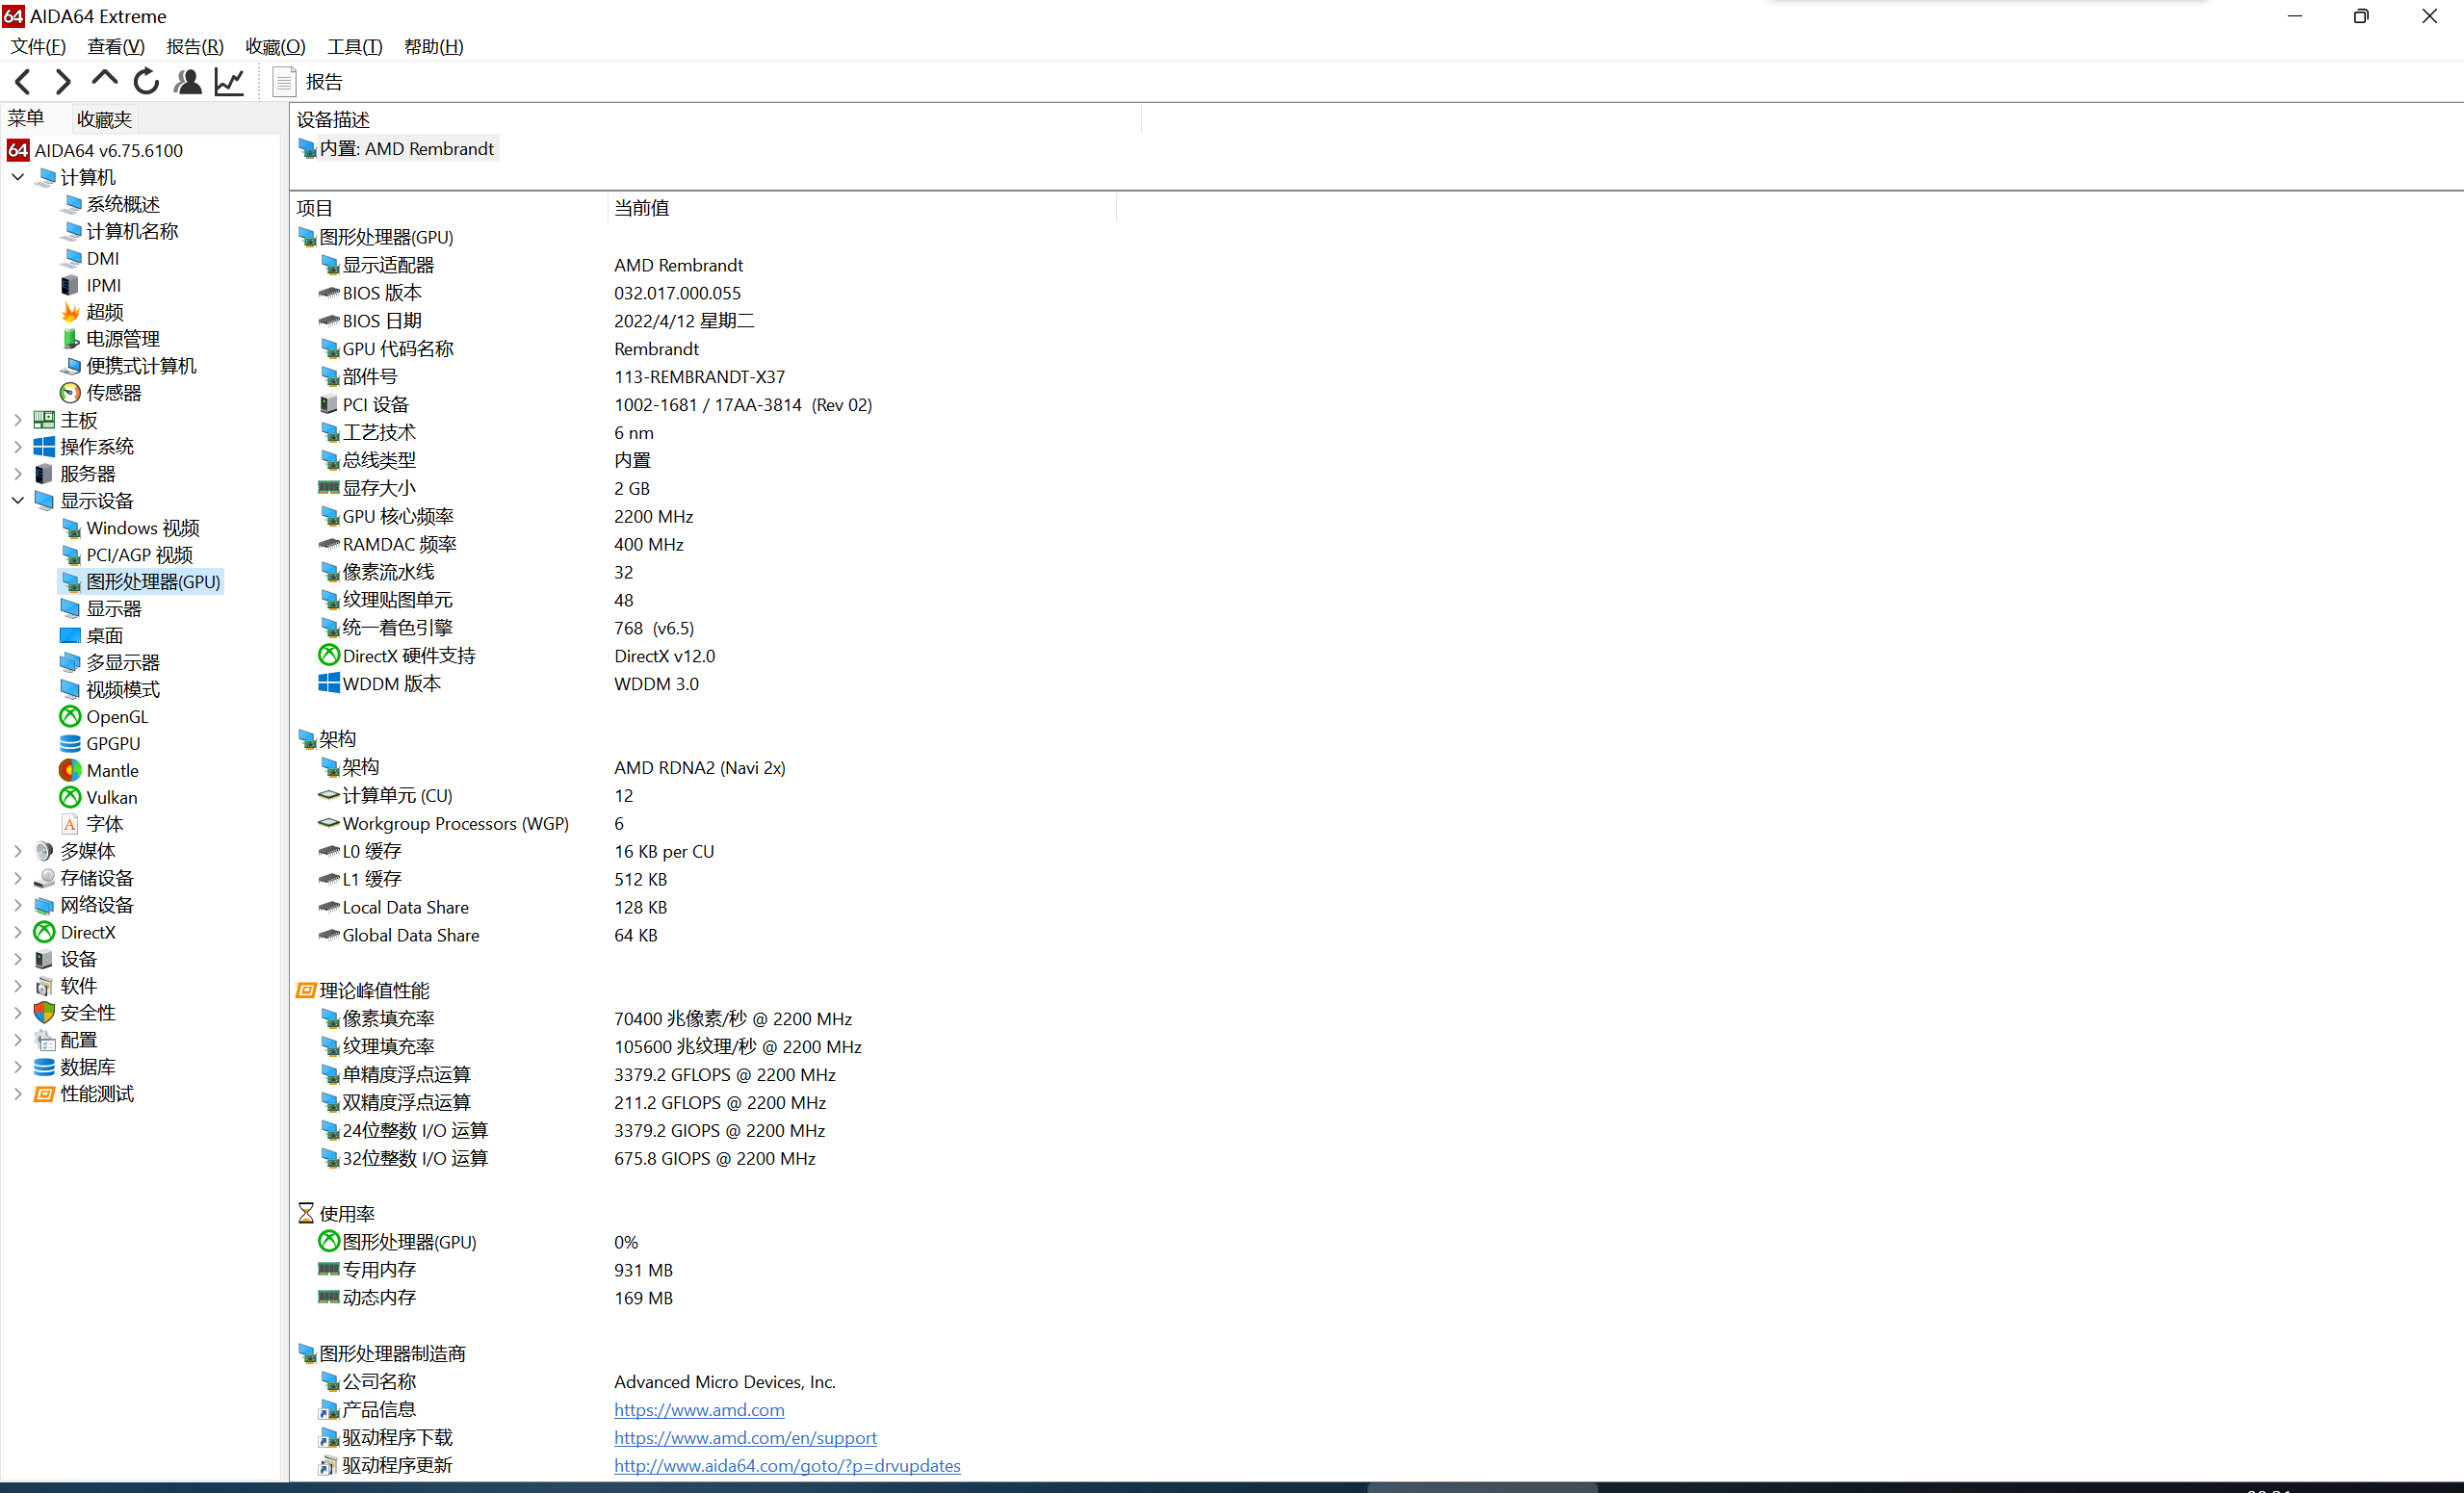Click the DirectX 硬件支持 row icon

click(x=329, y=655)
